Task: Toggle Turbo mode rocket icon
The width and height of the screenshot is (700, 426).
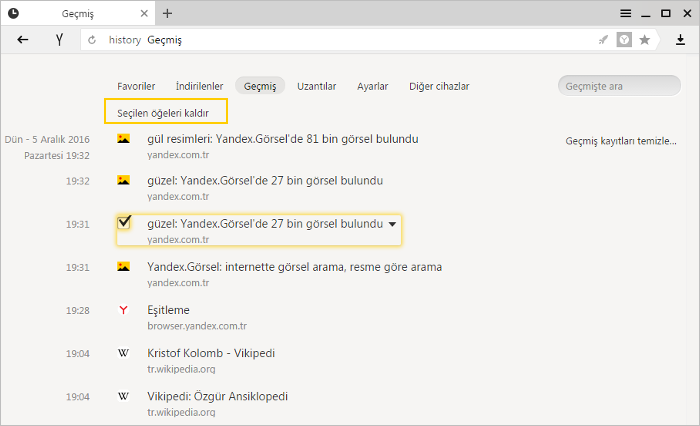Action: point(604,40)
